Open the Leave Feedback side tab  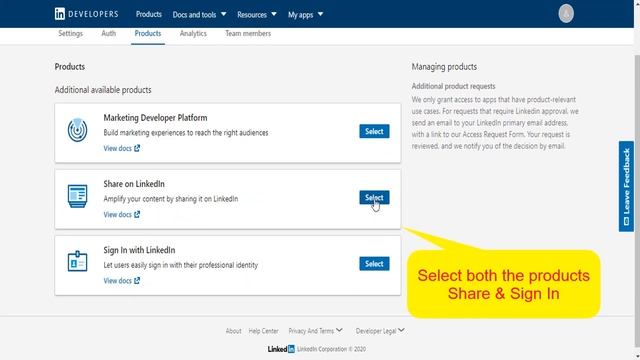pos(626,186)
